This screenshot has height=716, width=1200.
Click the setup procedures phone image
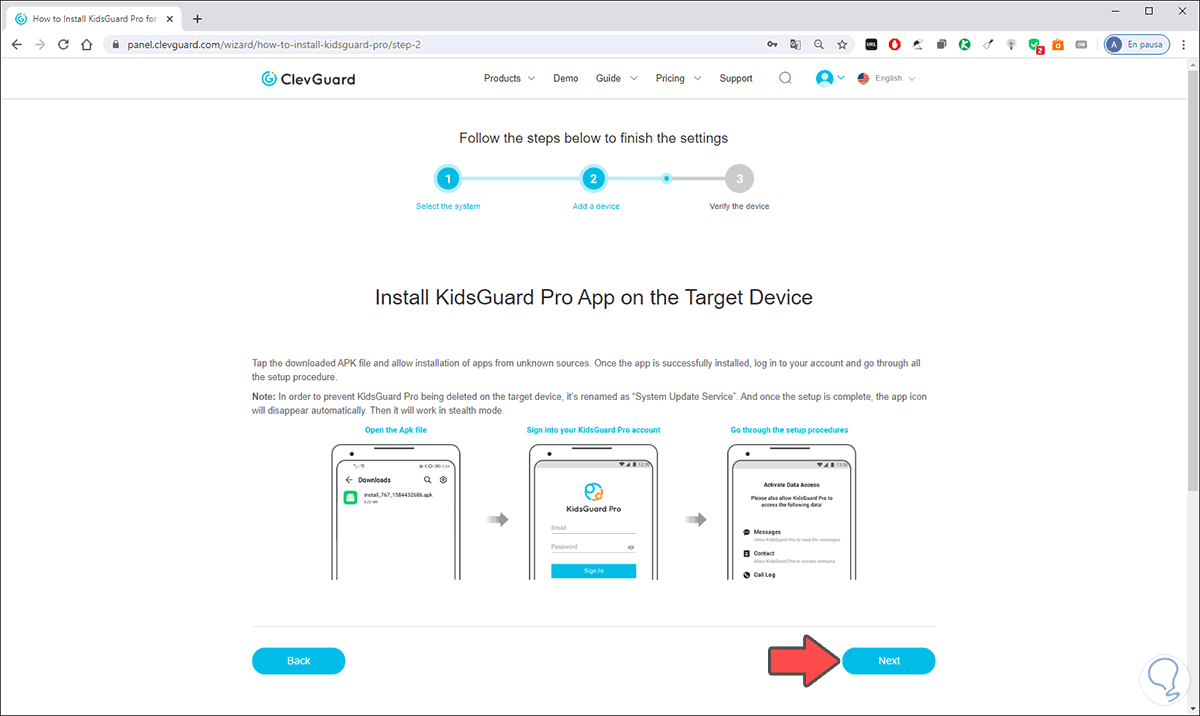tap(791, 512)
